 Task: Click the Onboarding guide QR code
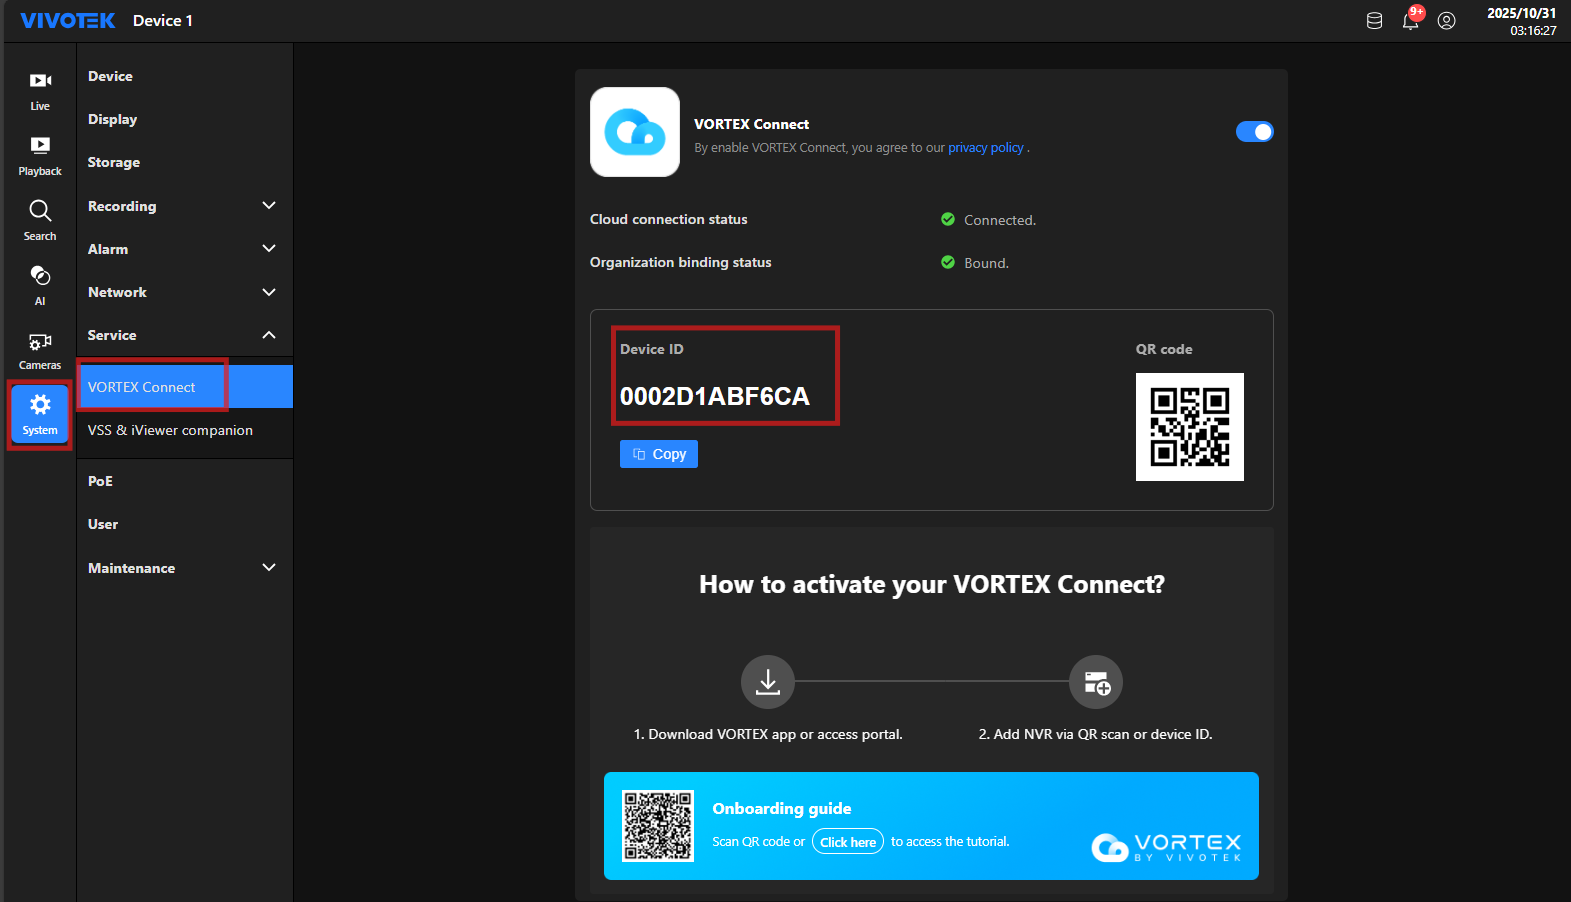point(658,826)
